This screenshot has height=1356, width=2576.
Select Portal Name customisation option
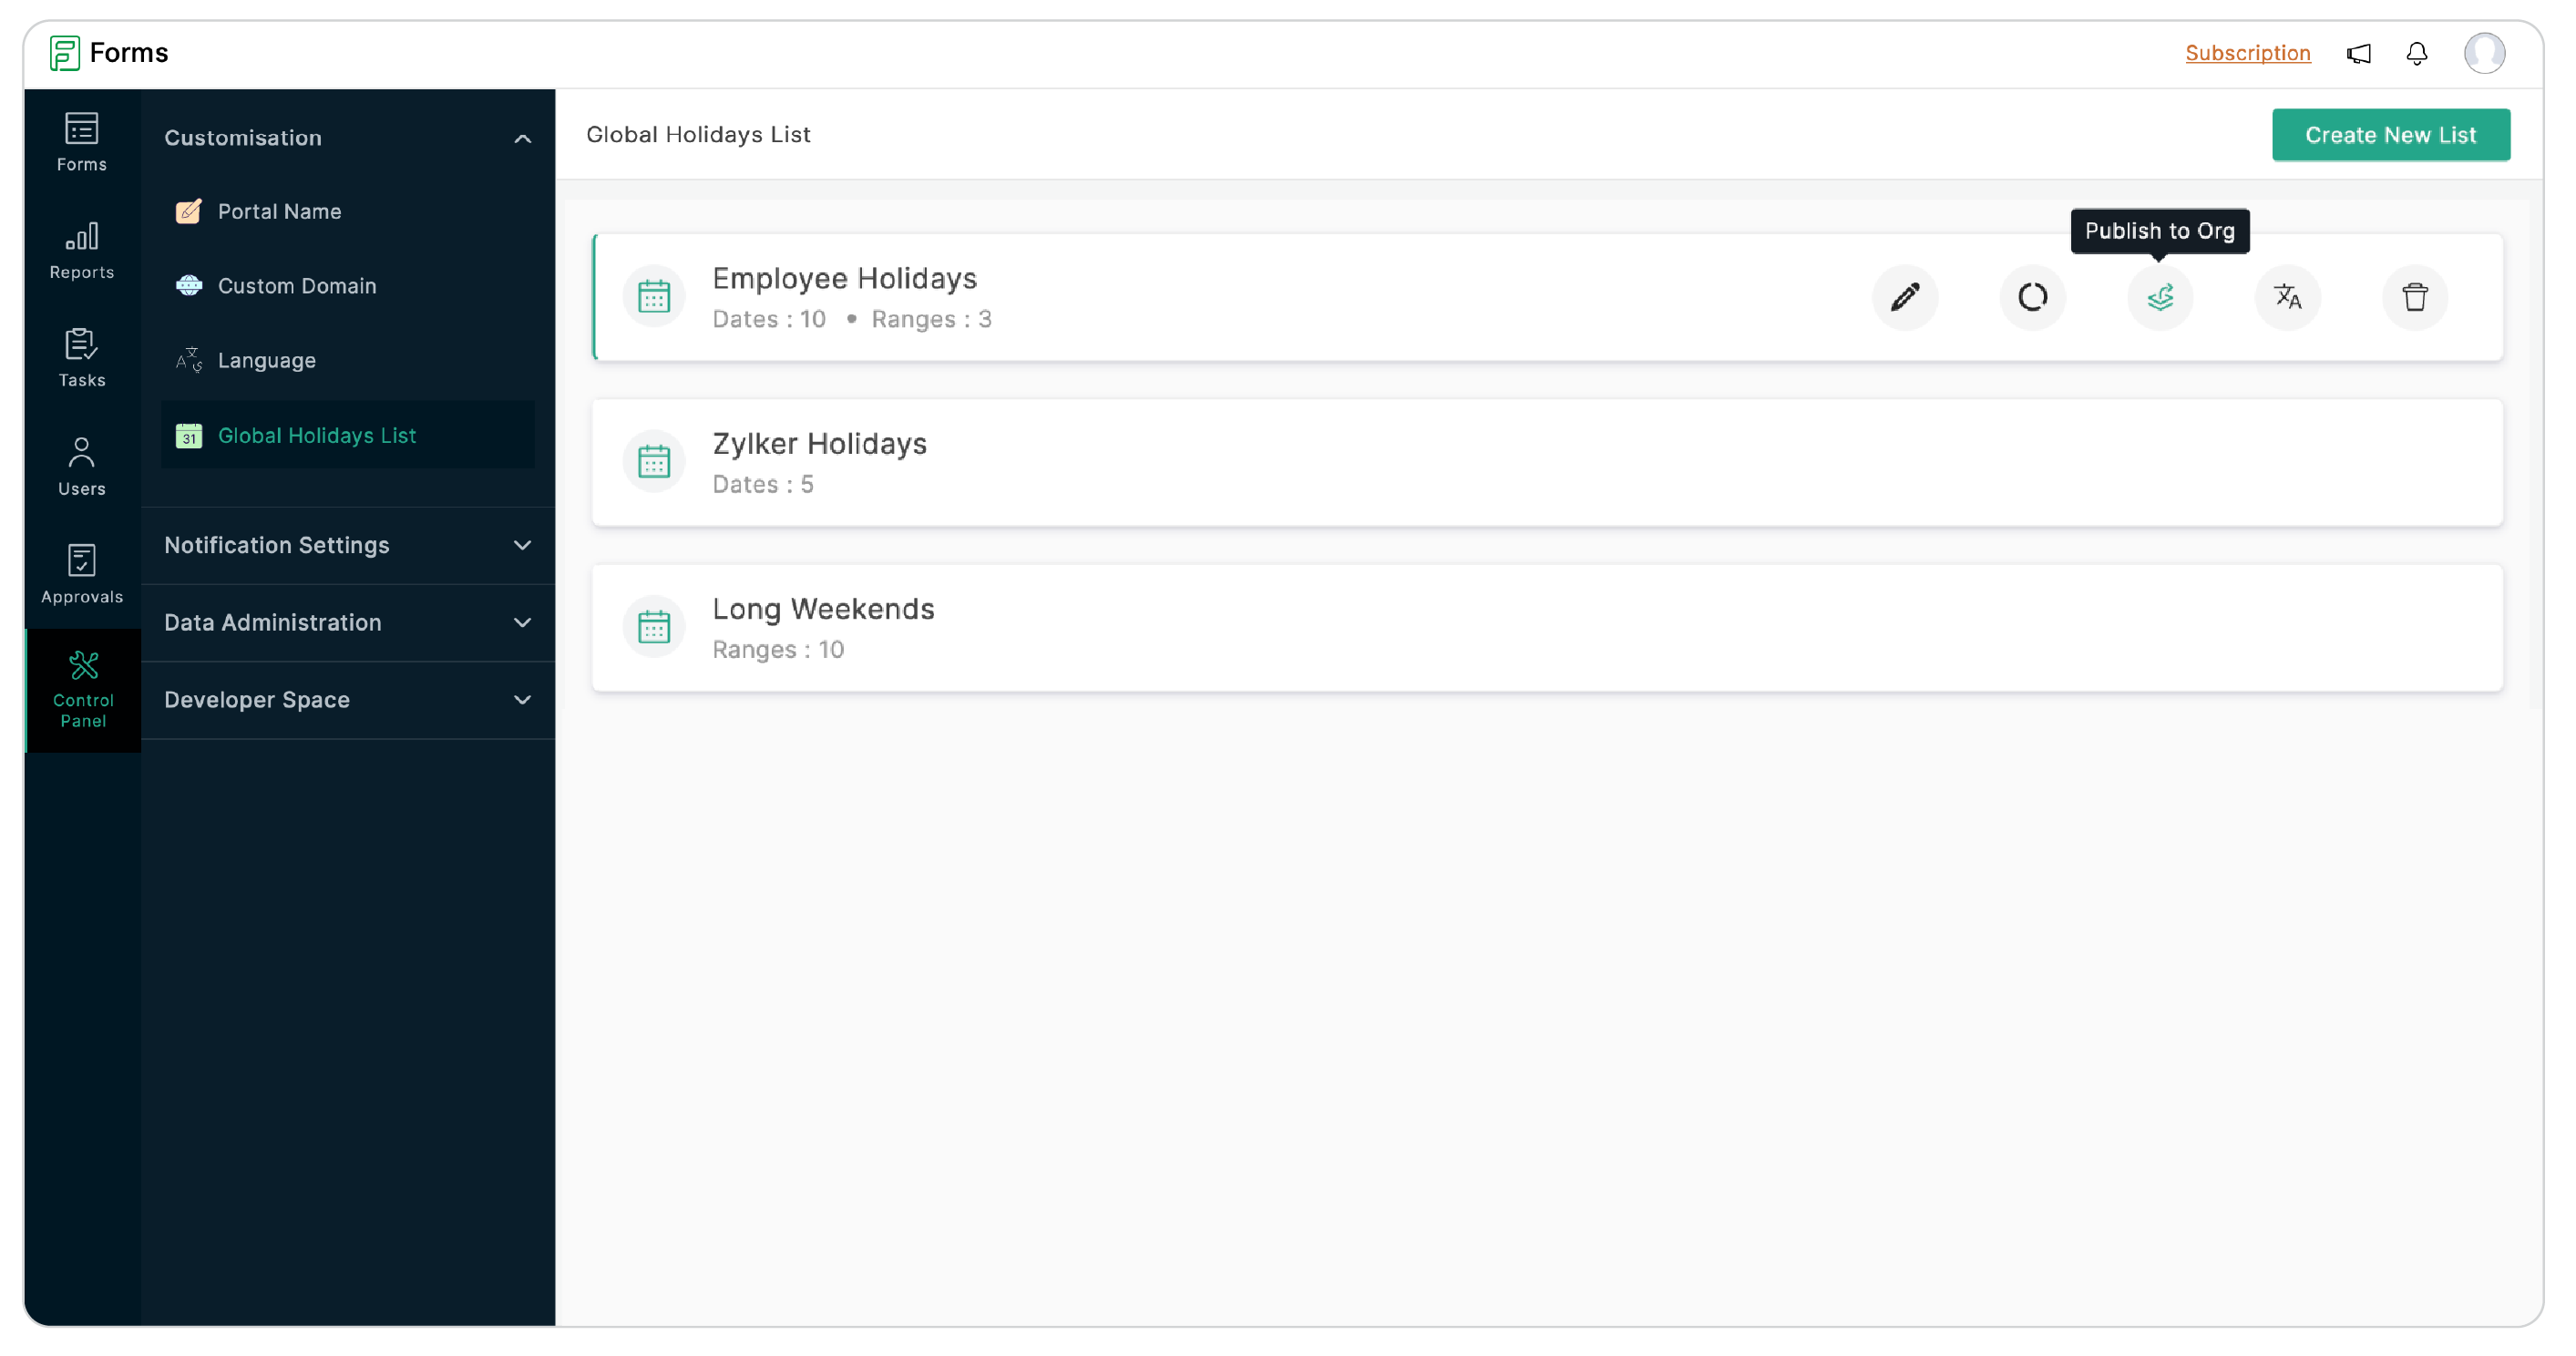[x=280, y=211]
